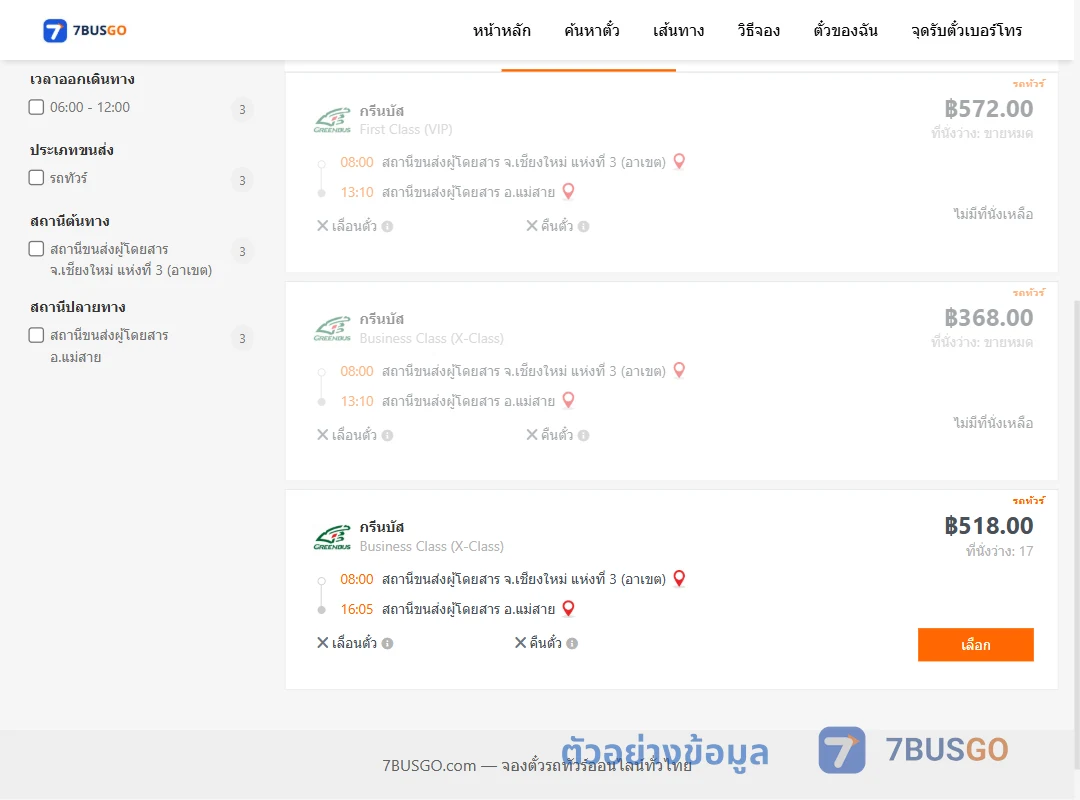Click the info icon next to คืนตั๋ว on the ฿368.00 trip
Screen dimensions: 1080x800
(583, 435)
